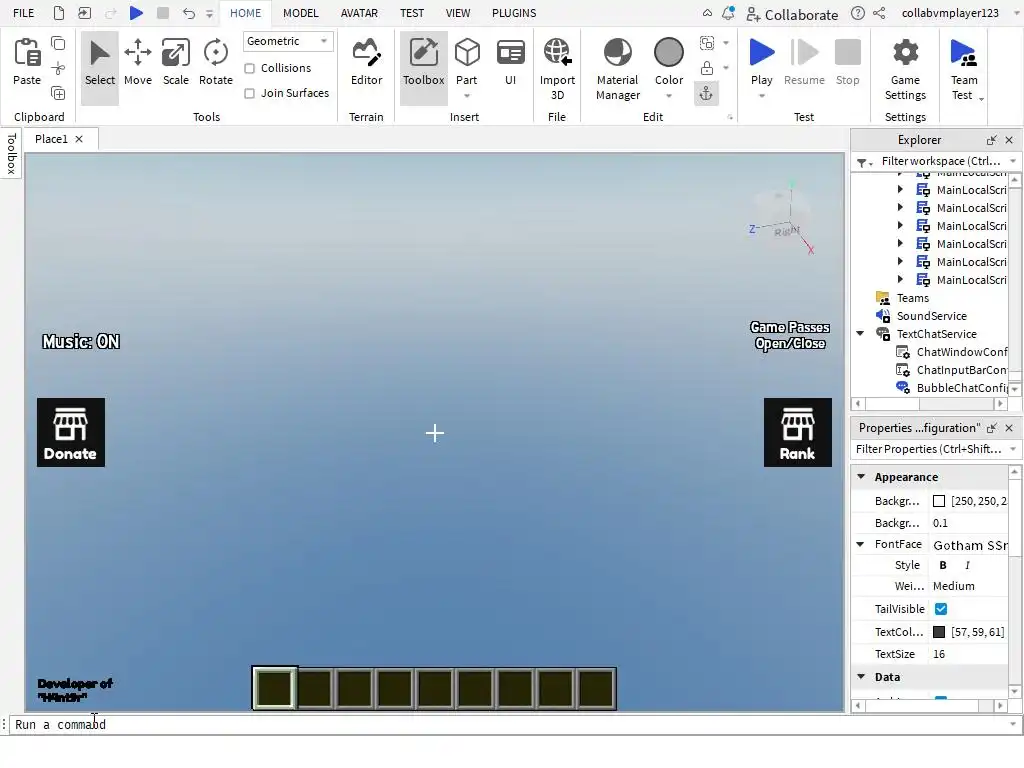This screenshot has height=768, width=1024.
Task: Open the Material Manager
Action: (617, 69)
